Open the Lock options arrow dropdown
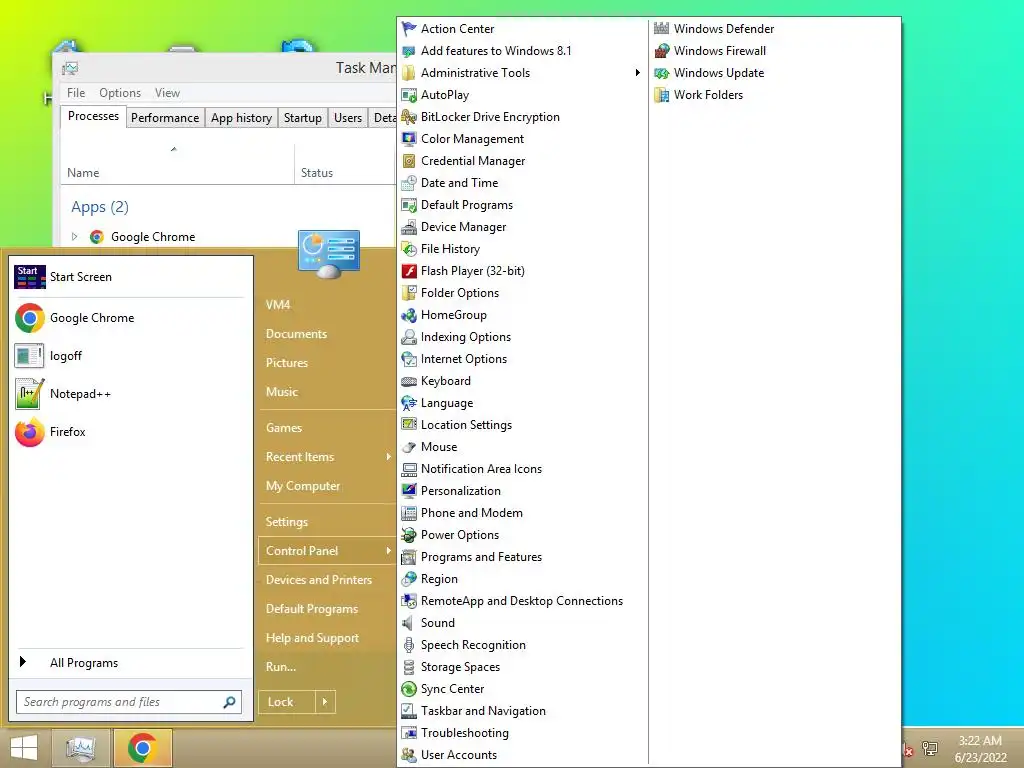Screen dimensions: 1024x768 pyautogui.click(x=325, y=702)
